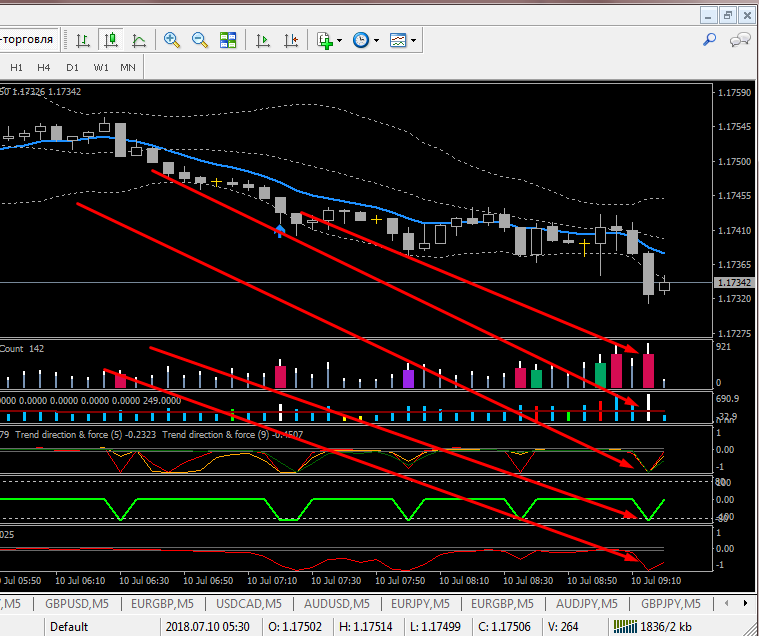759x636 pixels.
Task: Click the Trend direction & force (9) label
Action: [232, 435]
